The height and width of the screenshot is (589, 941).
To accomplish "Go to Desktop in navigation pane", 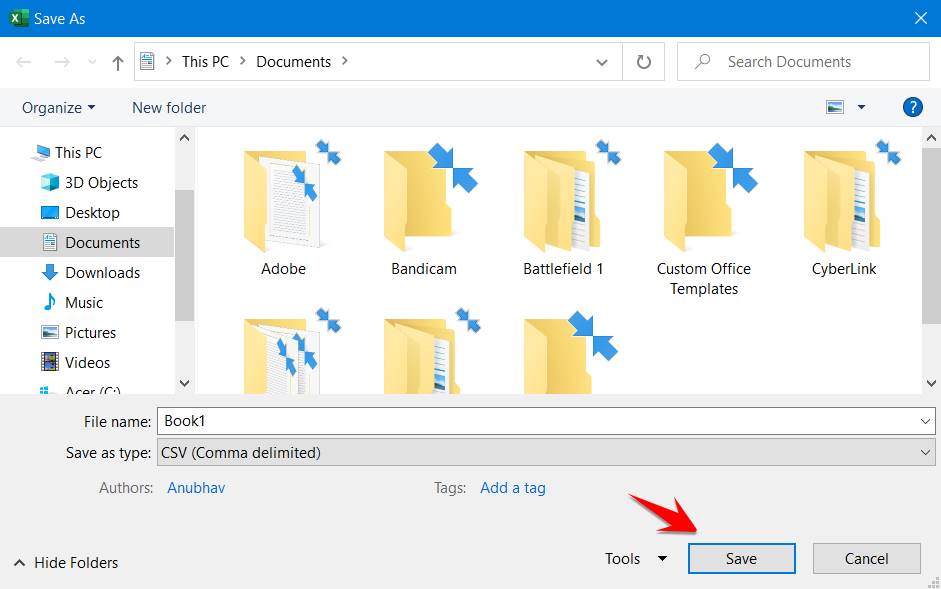I will coord(92,213).
